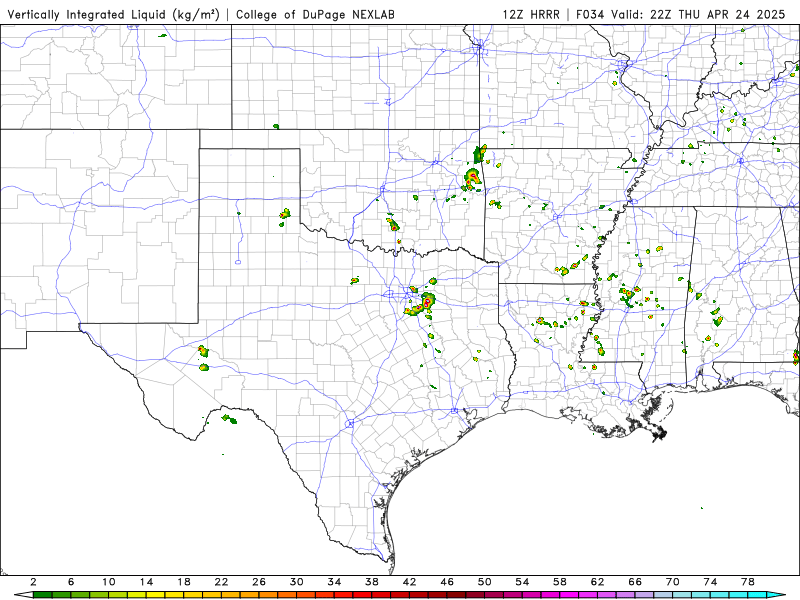
Task: Click the 'F034' forecast hour text
Action: click(590, 14)
